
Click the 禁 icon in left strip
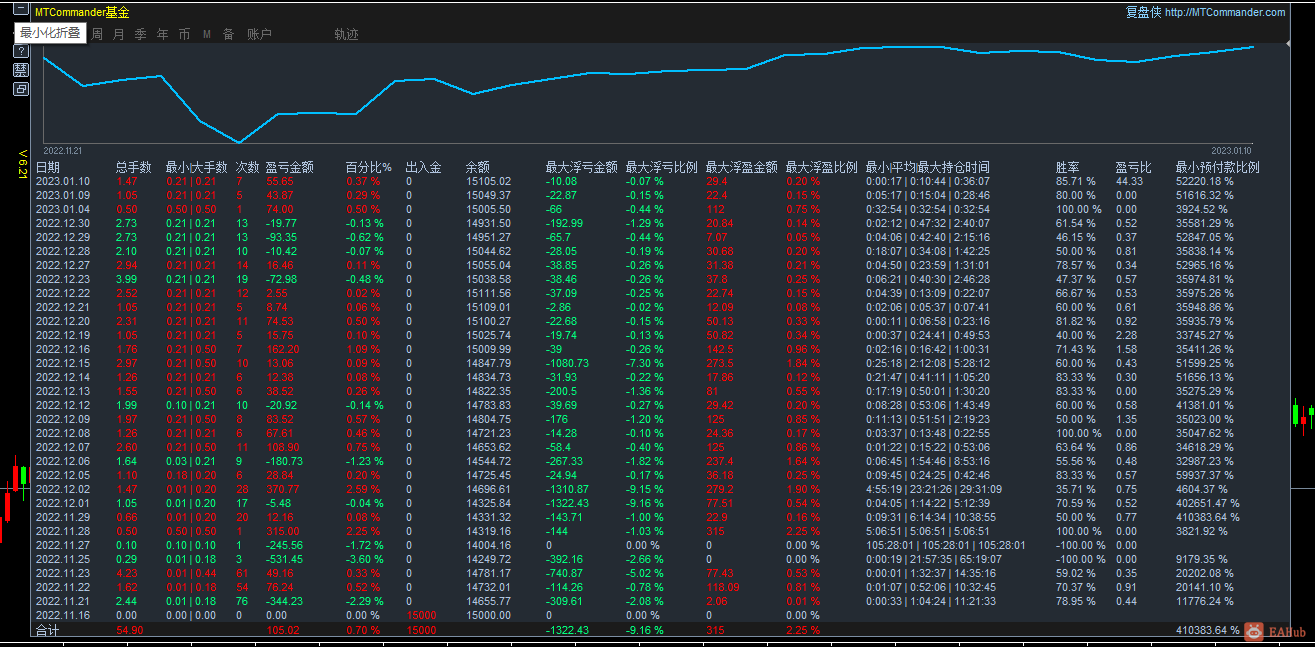[x=21, y=70]
